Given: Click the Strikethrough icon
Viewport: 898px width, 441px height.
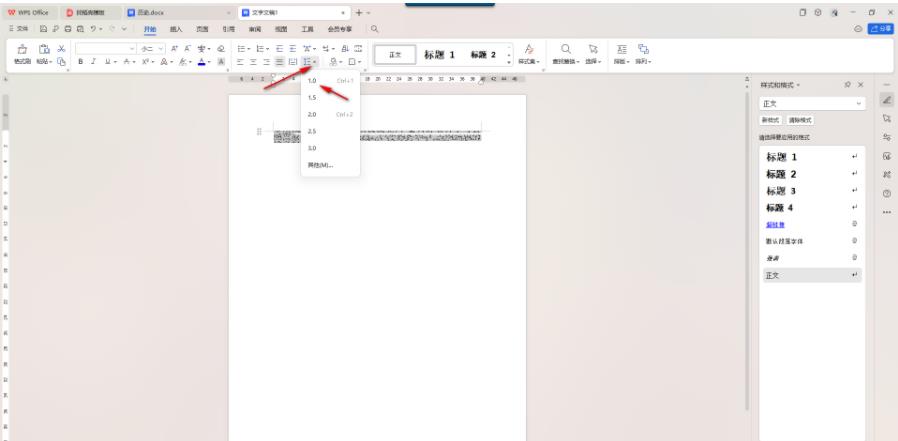Looking at the screenshot, I should click(x=126, y=61).
